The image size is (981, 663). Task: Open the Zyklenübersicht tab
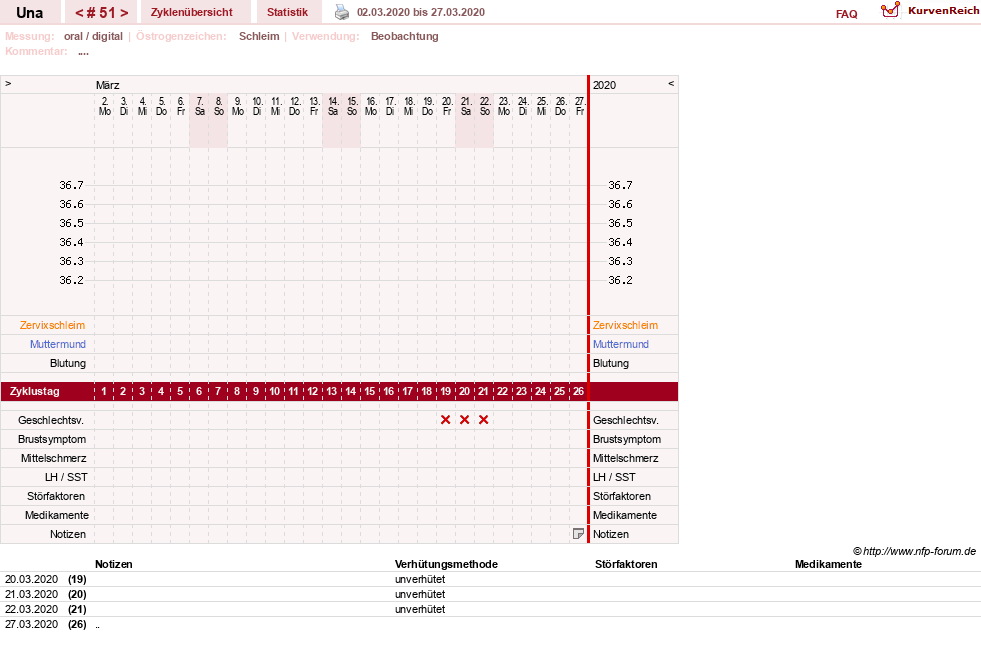pos(191,12)
